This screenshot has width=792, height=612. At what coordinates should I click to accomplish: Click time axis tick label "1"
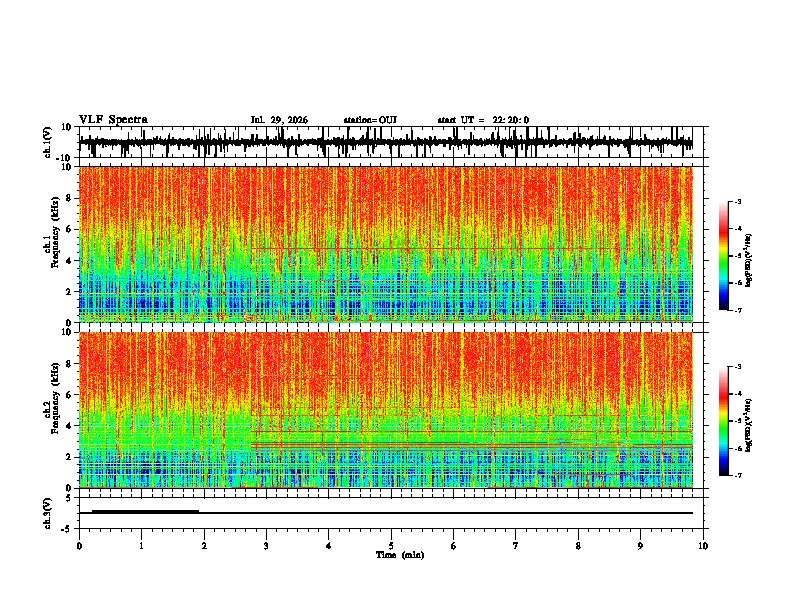pyautogui.click(x=141, y=546)
